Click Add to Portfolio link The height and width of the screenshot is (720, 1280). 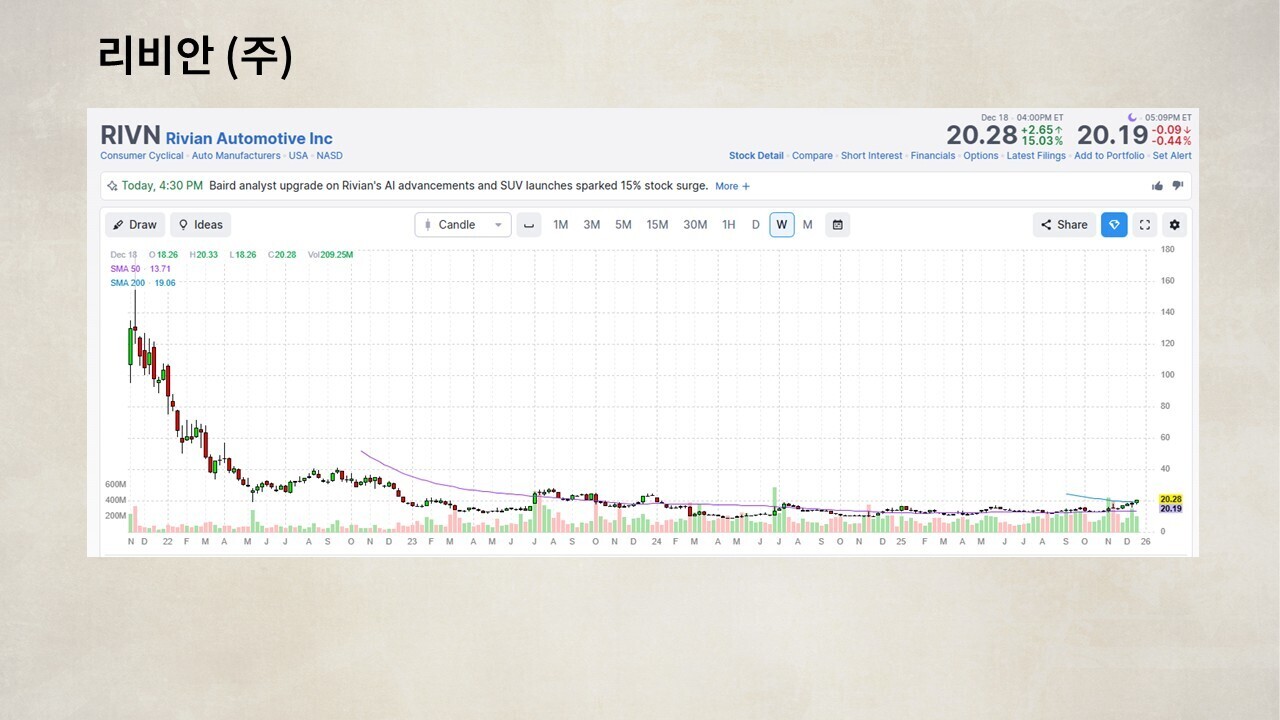click(1109, 156)
